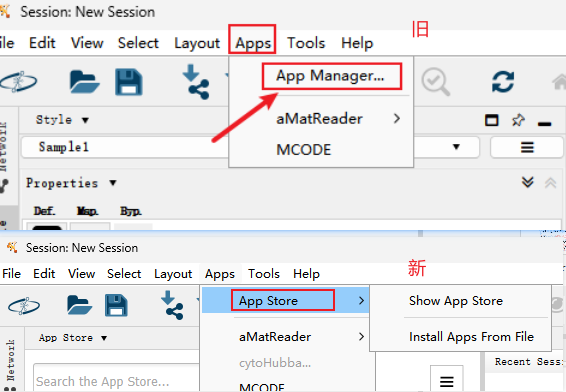Open Edit menu in upper window
The width and height of the screenshot is (566, 392).
[x=42, y=43]
